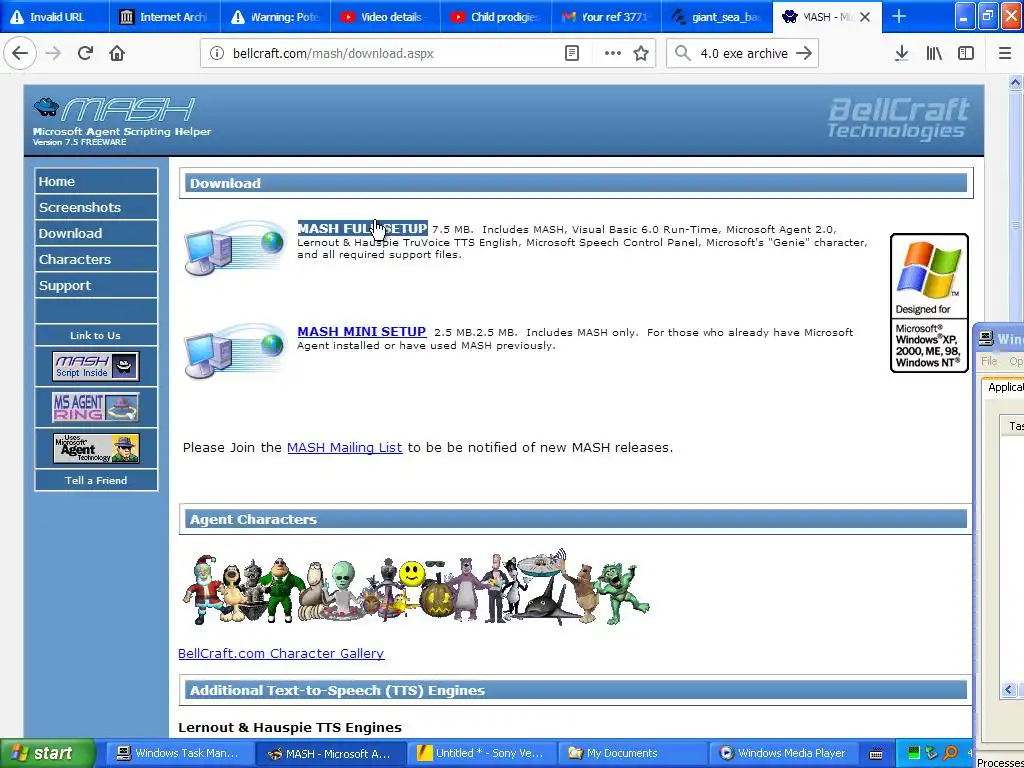
Task: Click the computer-globe icon beside Mini Setup
Action: pos(235,351)
